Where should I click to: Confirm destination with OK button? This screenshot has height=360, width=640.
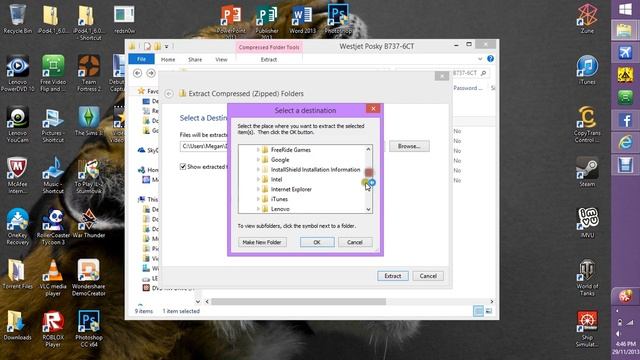(317, 242)
